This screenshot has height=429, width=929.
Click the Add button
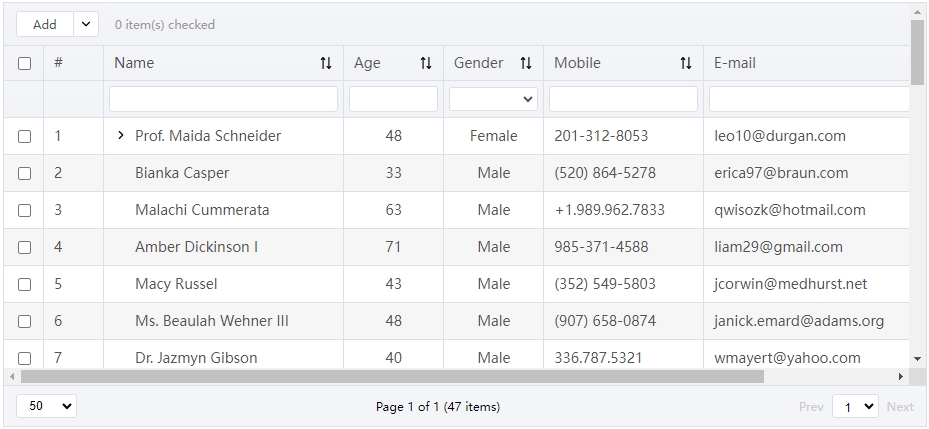[45, 24]
